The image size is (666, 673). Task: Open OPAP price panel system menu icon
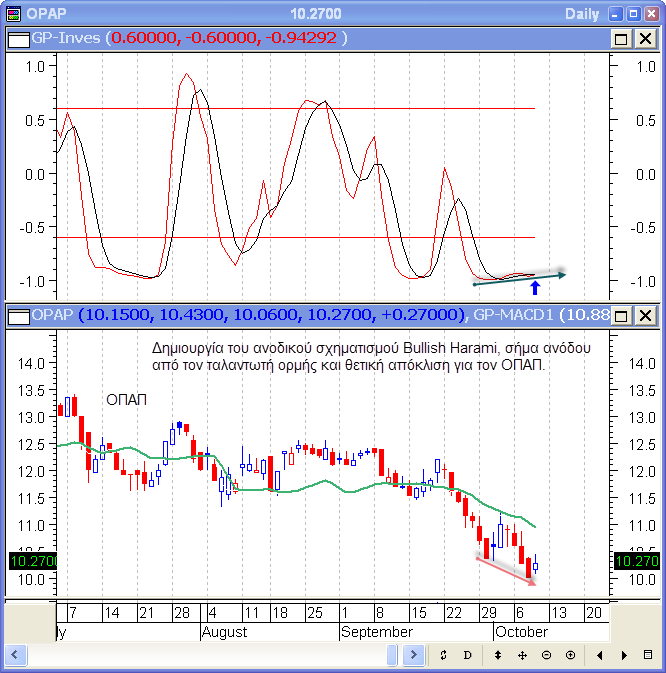point(18,316)
